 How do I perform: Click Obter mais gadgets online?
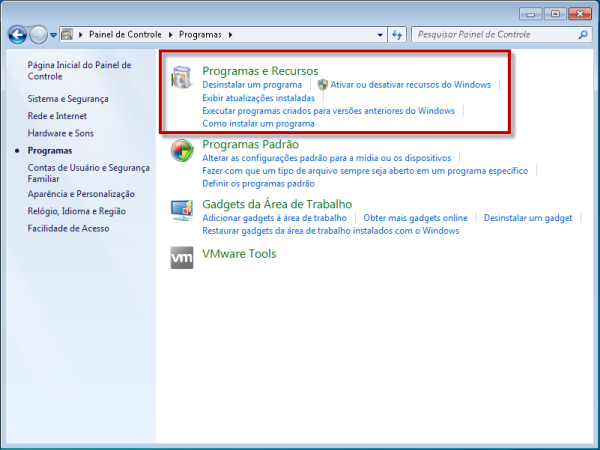(415, 217)
